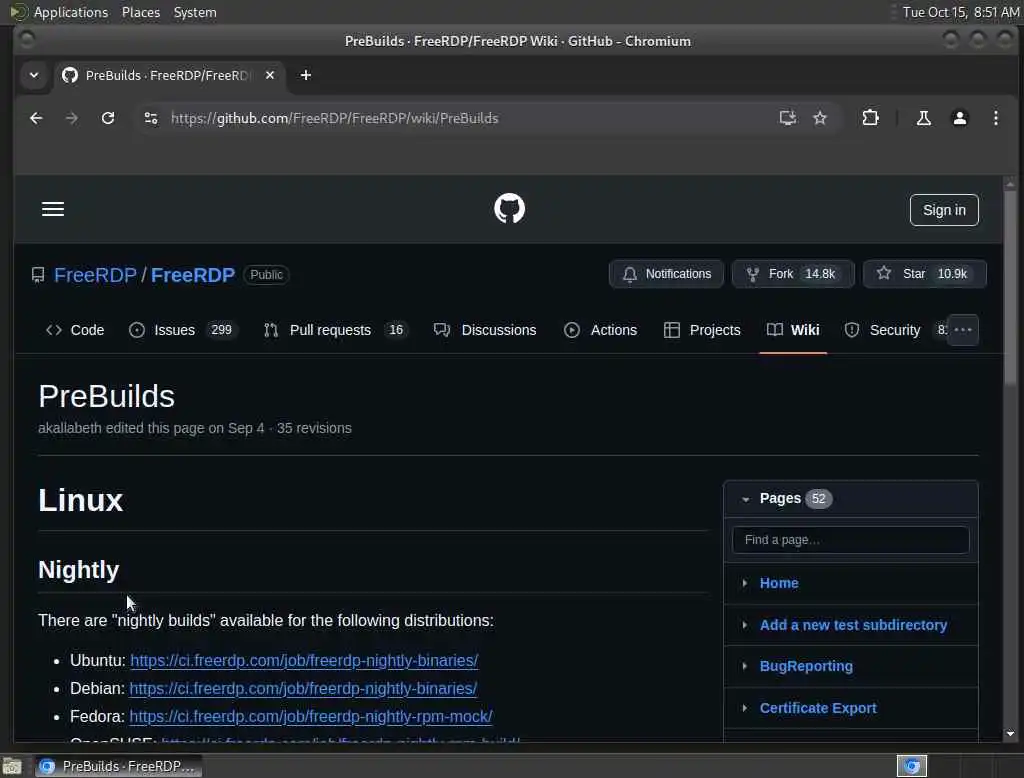Open the GitHub hamburger navigation menu

(x=53, y=209)
